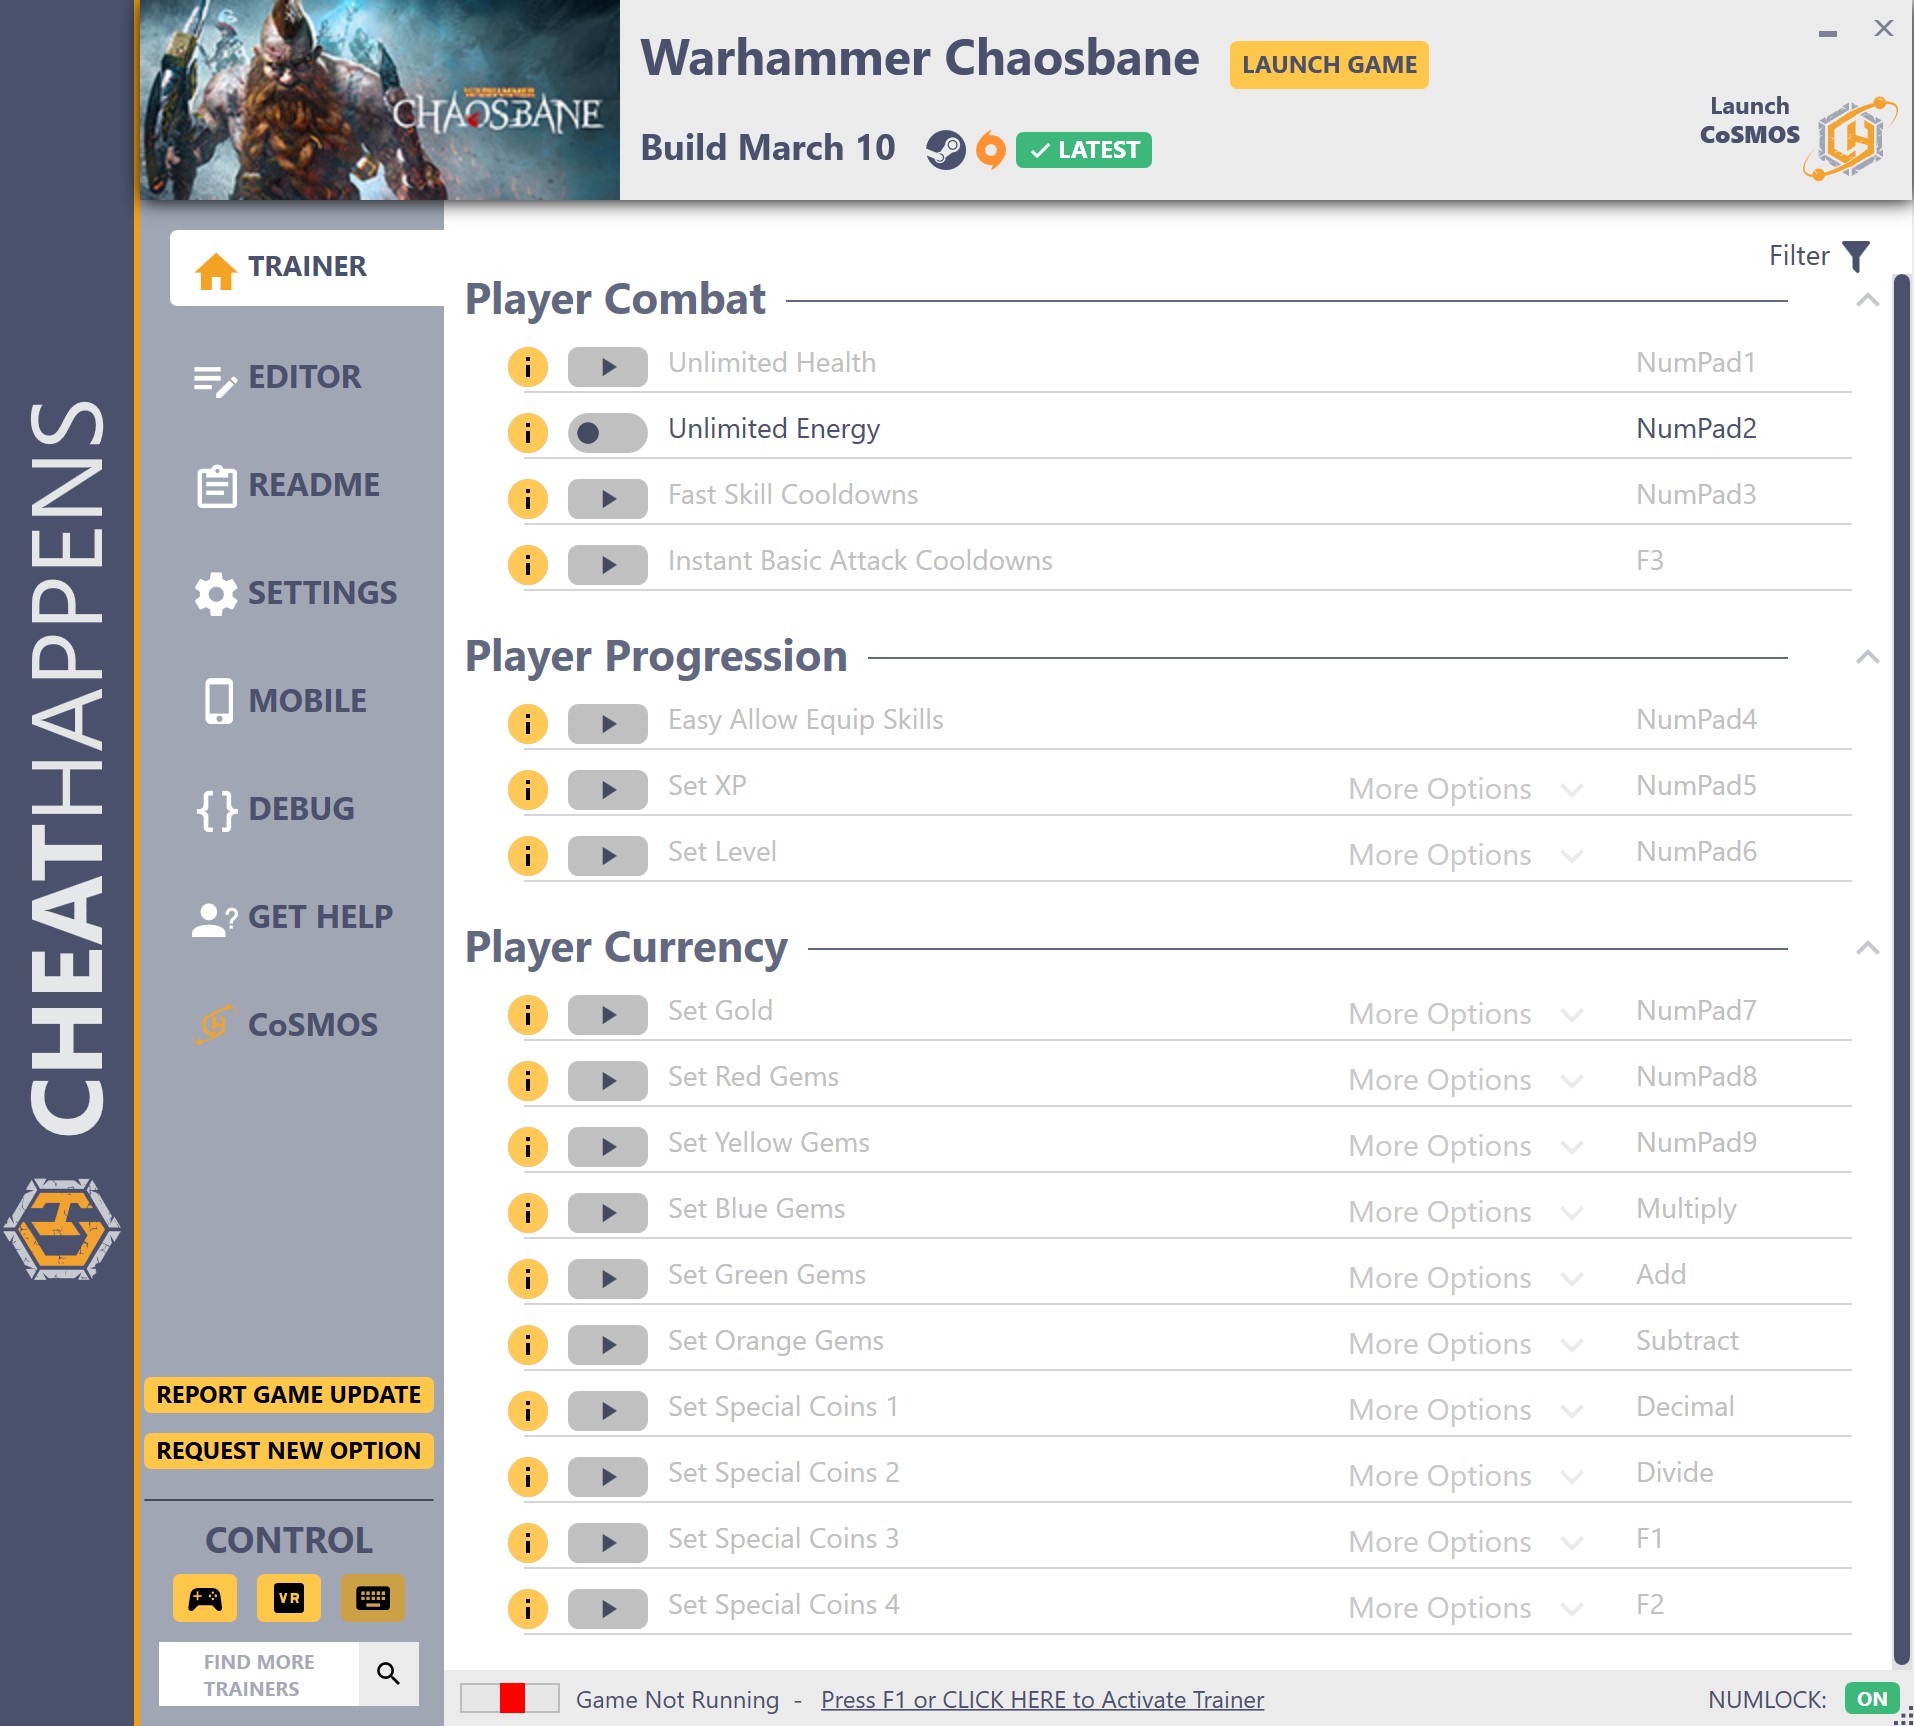Select gamepad control icon
The image size is (1914, 1726).
(205, 1598)
